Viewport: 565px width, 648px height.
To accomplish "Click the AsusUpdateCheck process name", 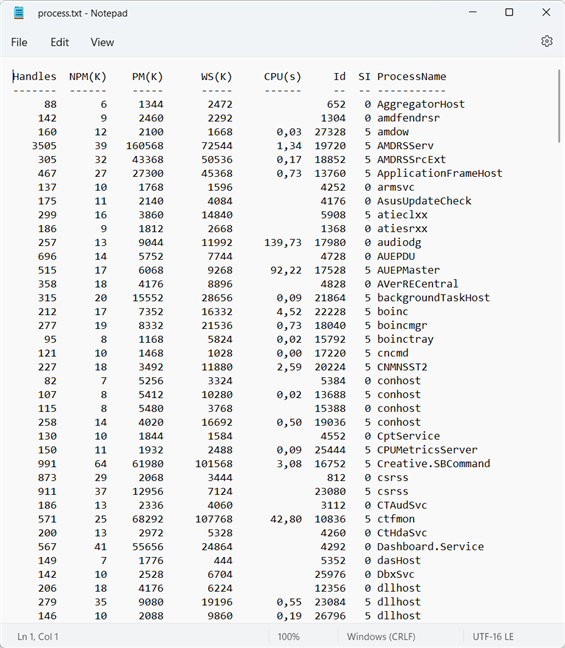I will click(424, 201).
